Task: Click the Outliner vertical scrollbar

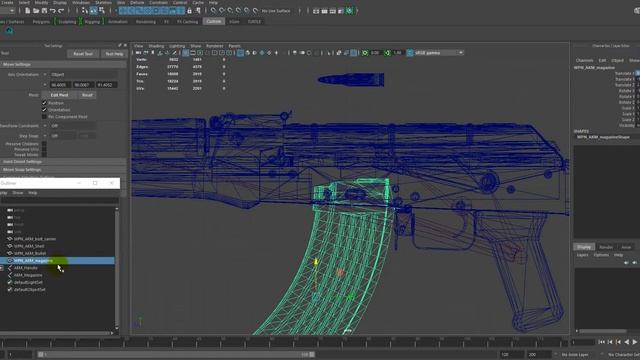Action: pyautogui.click(x=117, y=268)
